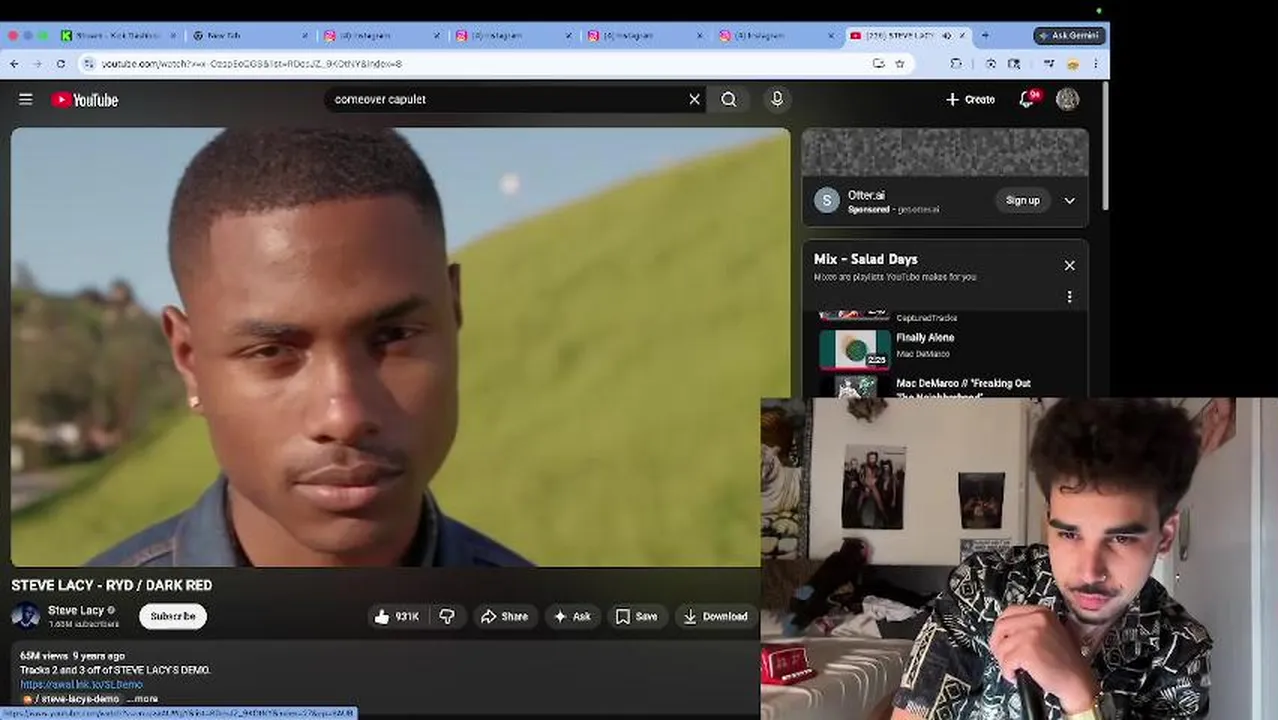Open the Mix playlist three-dot options
Viewport: 1278px width, 720px height.
pos(1070,297)
